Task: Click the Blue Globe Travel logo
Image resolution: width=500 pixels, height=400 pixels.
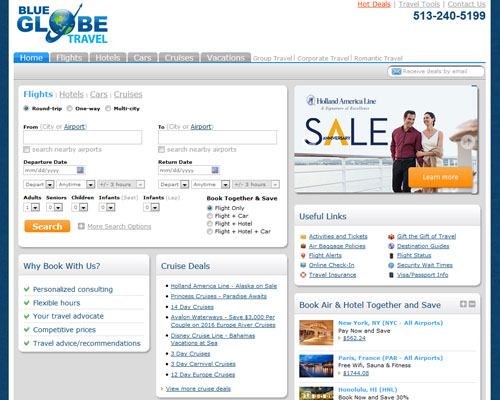Action: (x=62, y=24)
